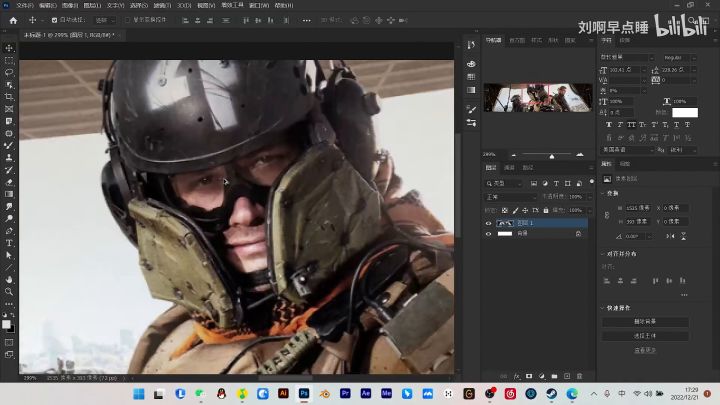Select the Lasso tool
The width and height of the screenshot is (720, 405).
[x=9, y=73]
